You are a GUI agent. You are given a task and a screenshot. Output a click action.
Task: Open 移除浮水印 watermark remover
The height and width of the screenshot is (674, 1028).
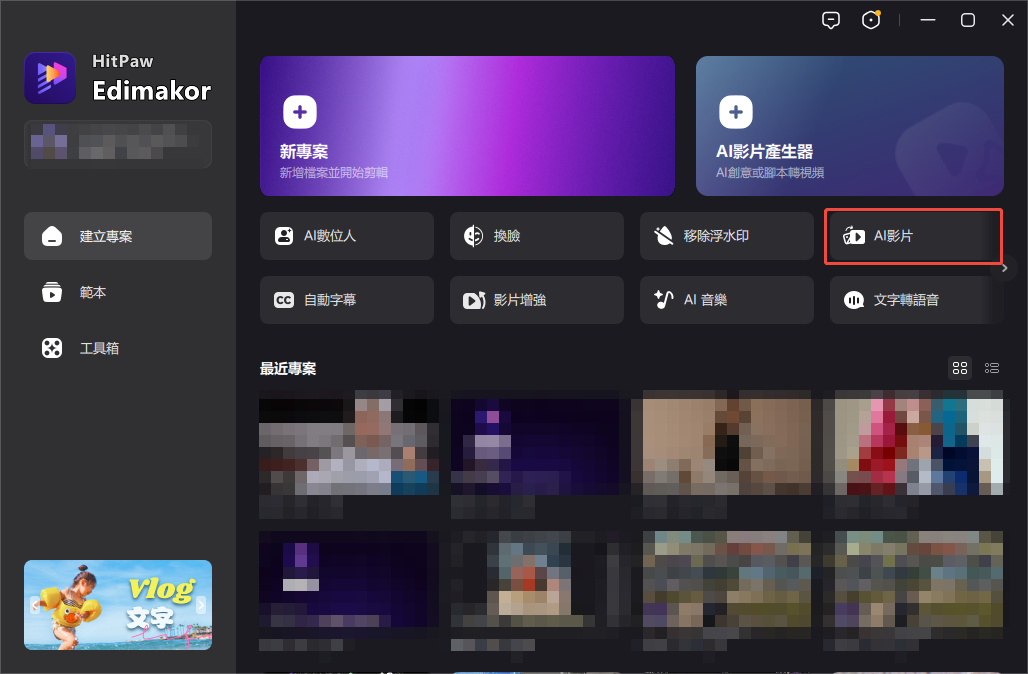click(x=726, y=236)
